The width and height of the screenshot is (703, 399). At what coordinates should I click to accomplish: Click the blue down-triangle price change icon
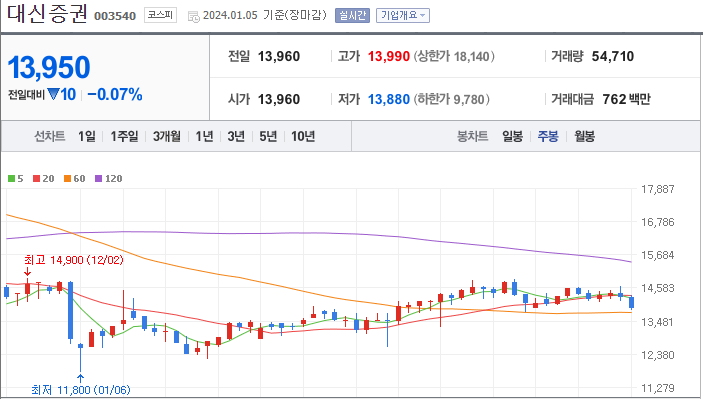point(53,94)
